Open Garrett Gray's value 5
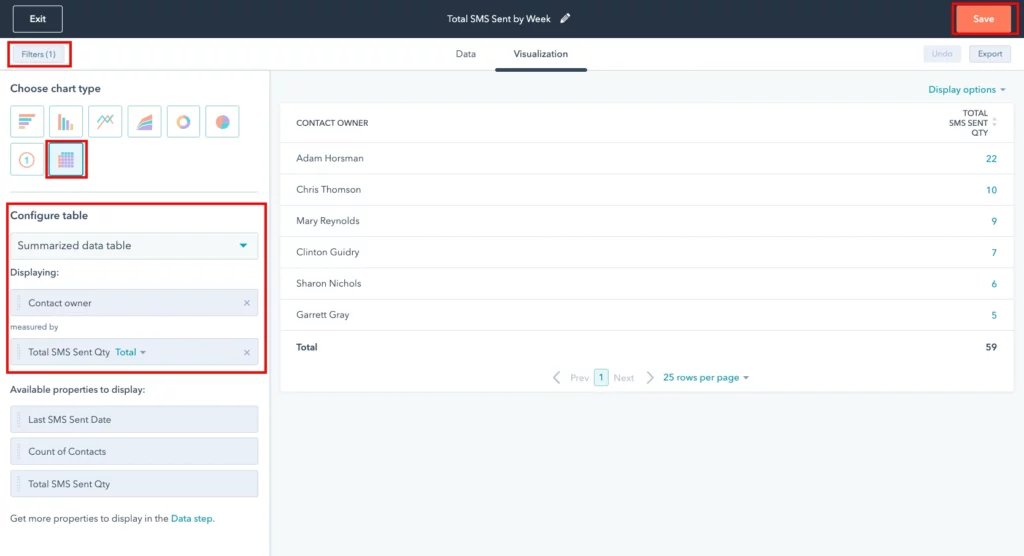This screenshot has width=1024, height=556. pos(994,315)
